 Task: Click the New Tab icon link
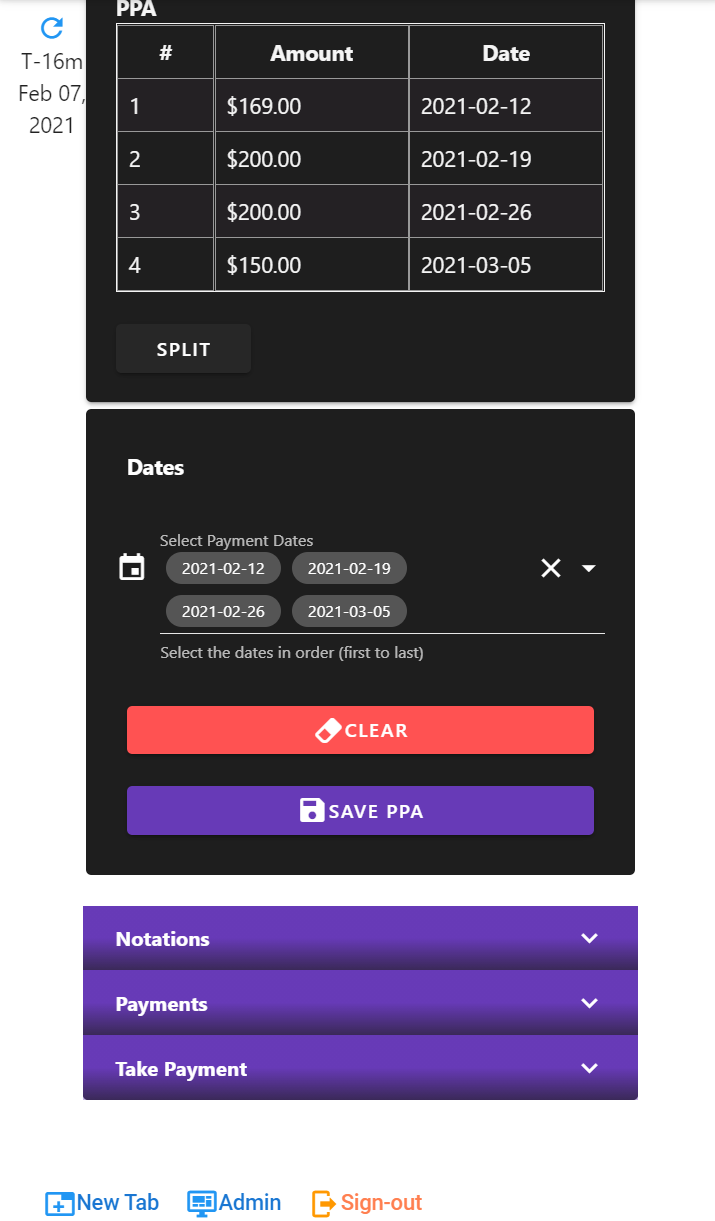click(60, 1203)
